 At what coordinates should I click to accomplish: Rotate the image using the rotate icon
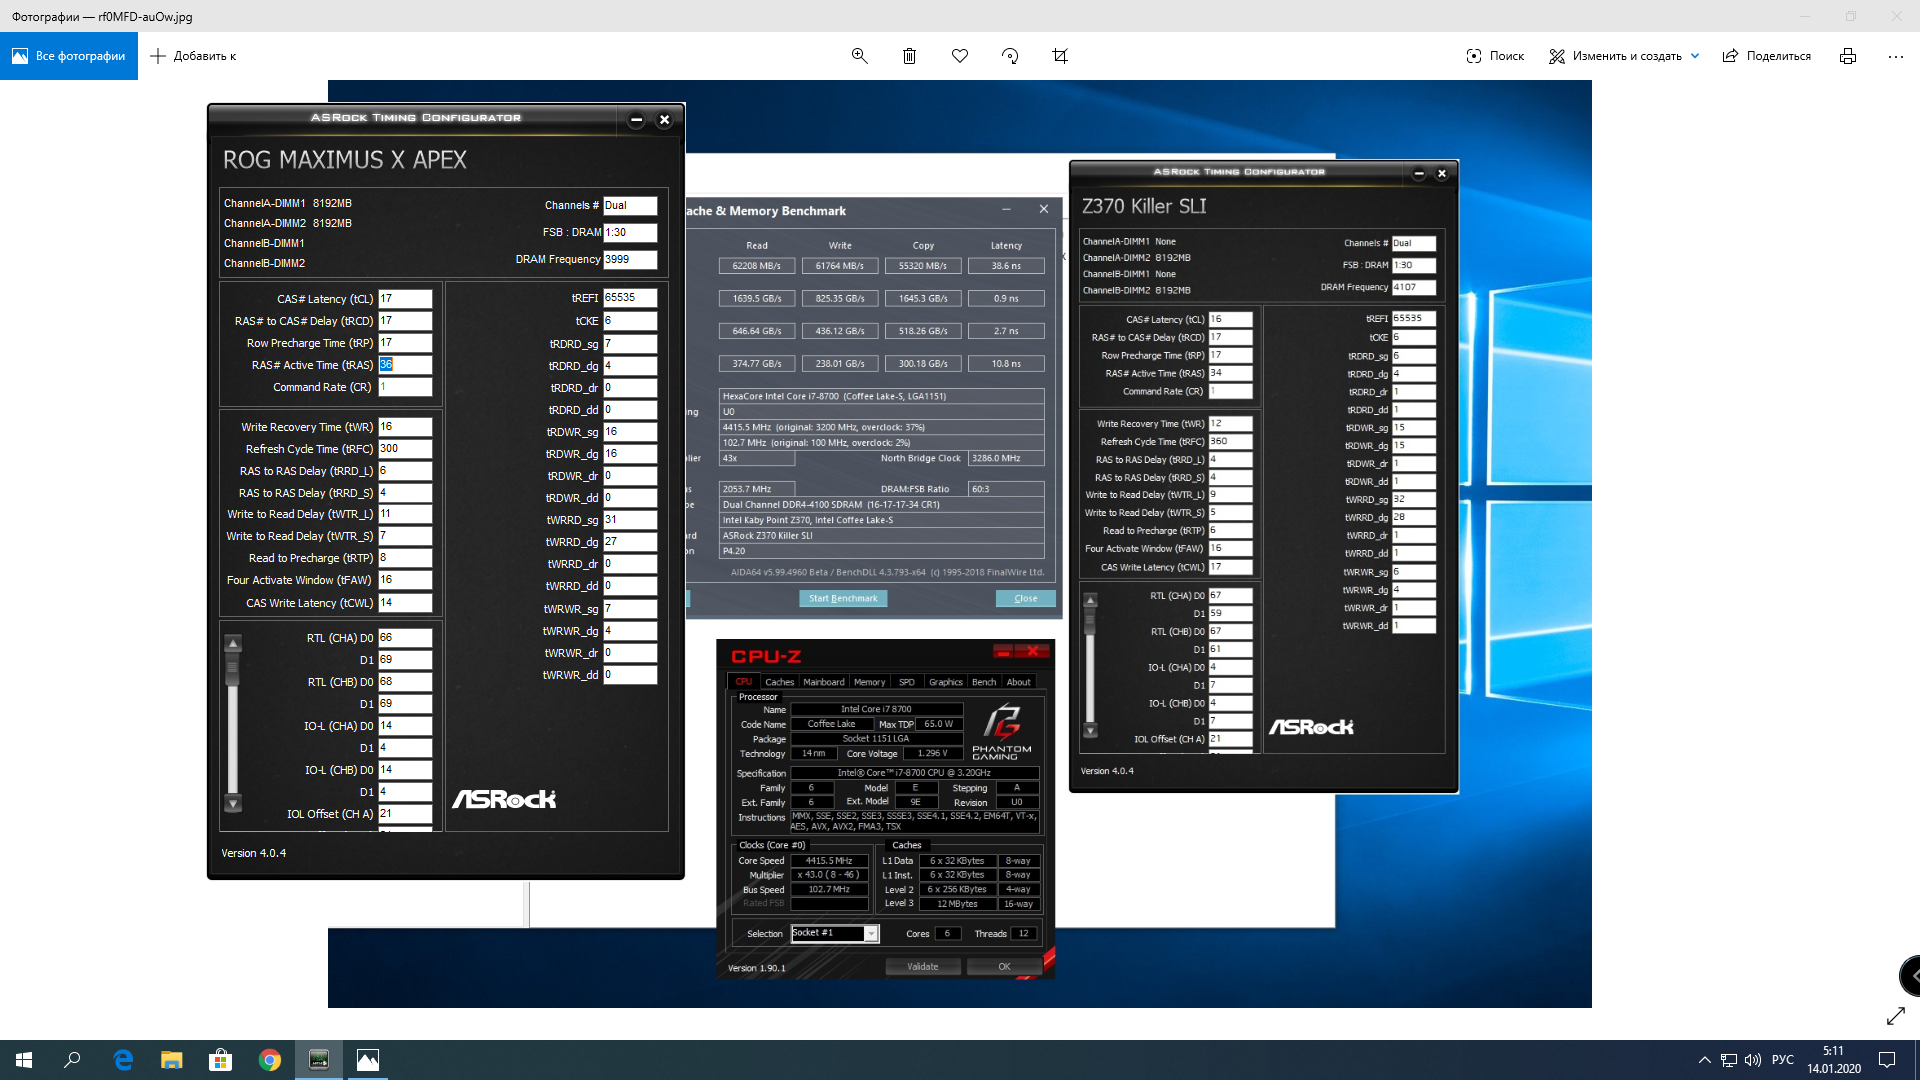(x=1010, y=56)
